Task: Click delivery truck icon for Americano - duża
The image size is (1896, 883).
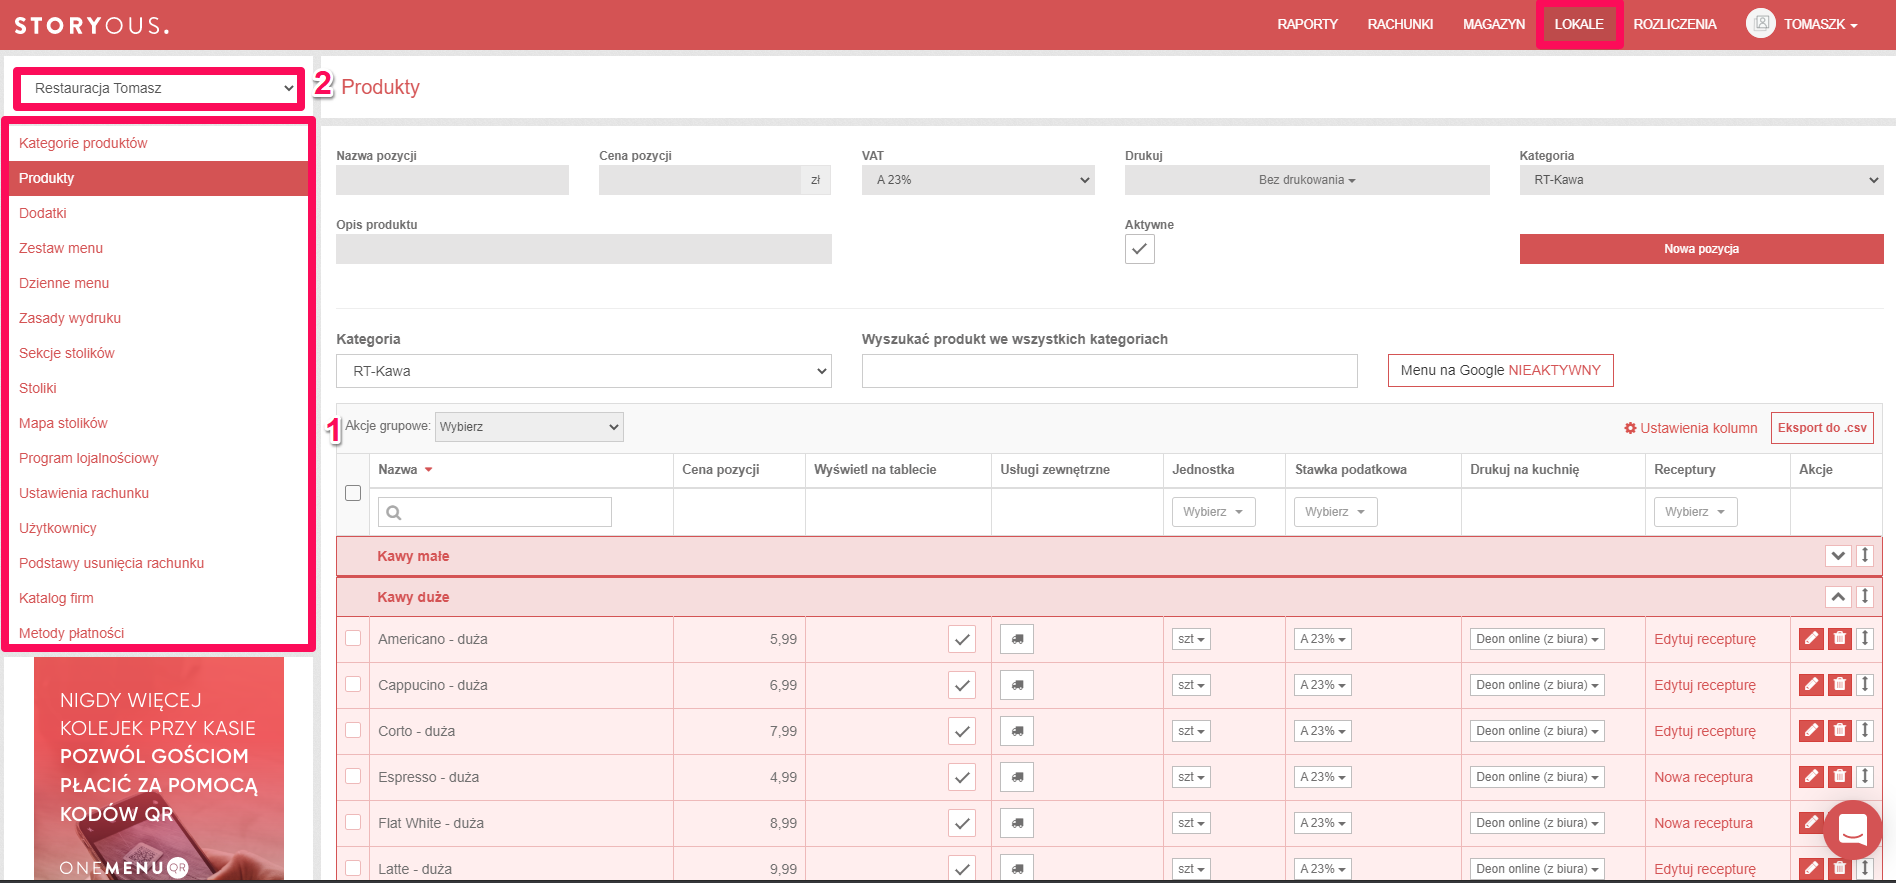Action: click(x=1017, y=639)
